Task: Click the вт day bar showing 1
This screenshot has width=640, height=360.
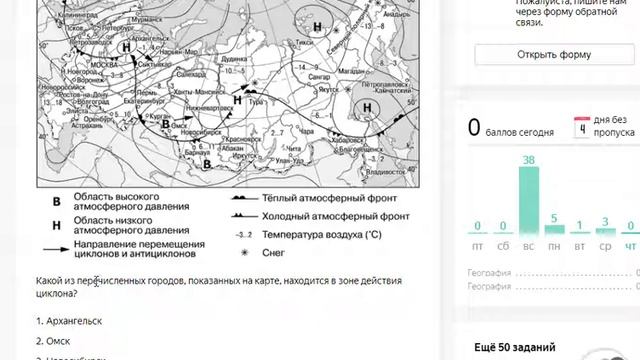Action: pyautogui.click(x=580, y=232)
